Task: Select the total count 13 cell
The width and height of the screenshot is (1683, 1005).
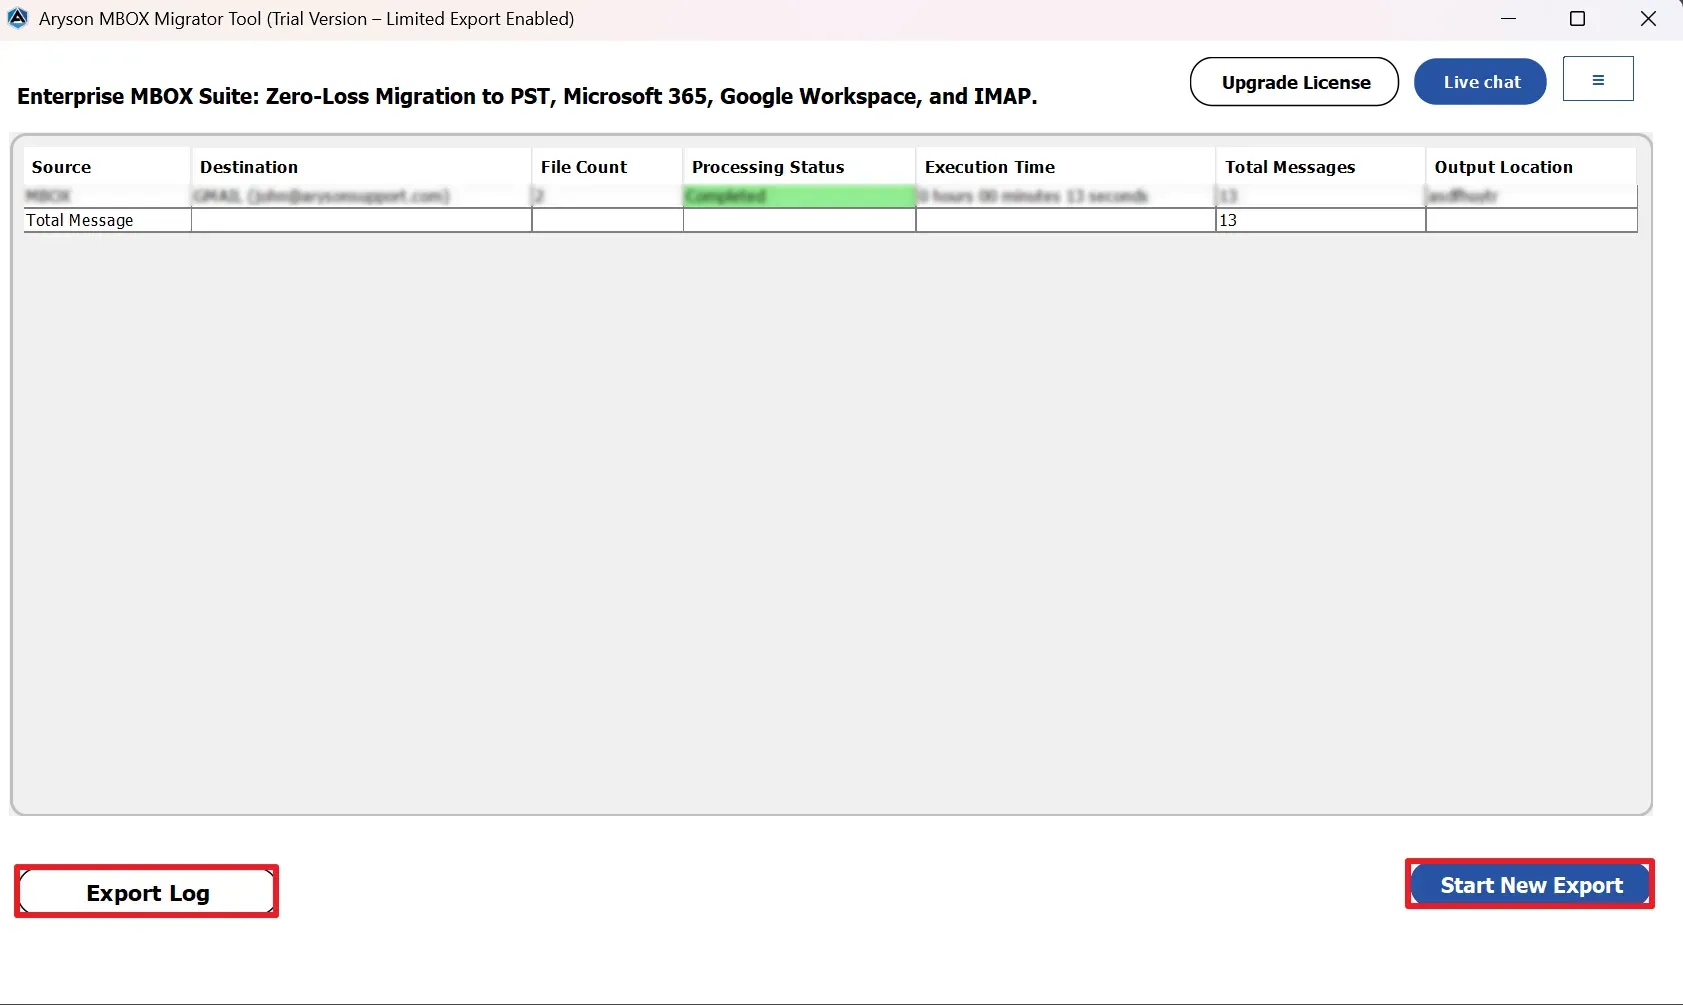Action: 1321,220
